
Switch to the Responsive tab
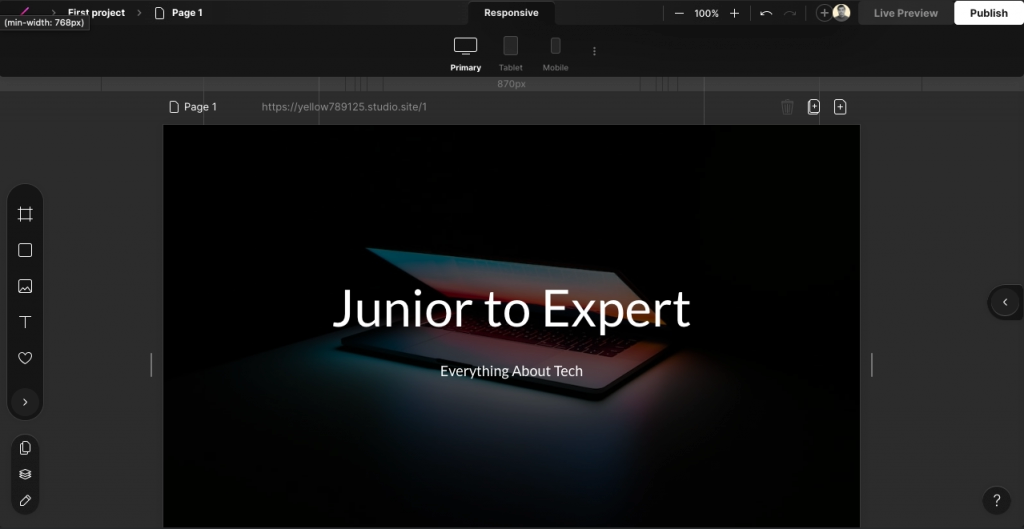coord(511,12)
